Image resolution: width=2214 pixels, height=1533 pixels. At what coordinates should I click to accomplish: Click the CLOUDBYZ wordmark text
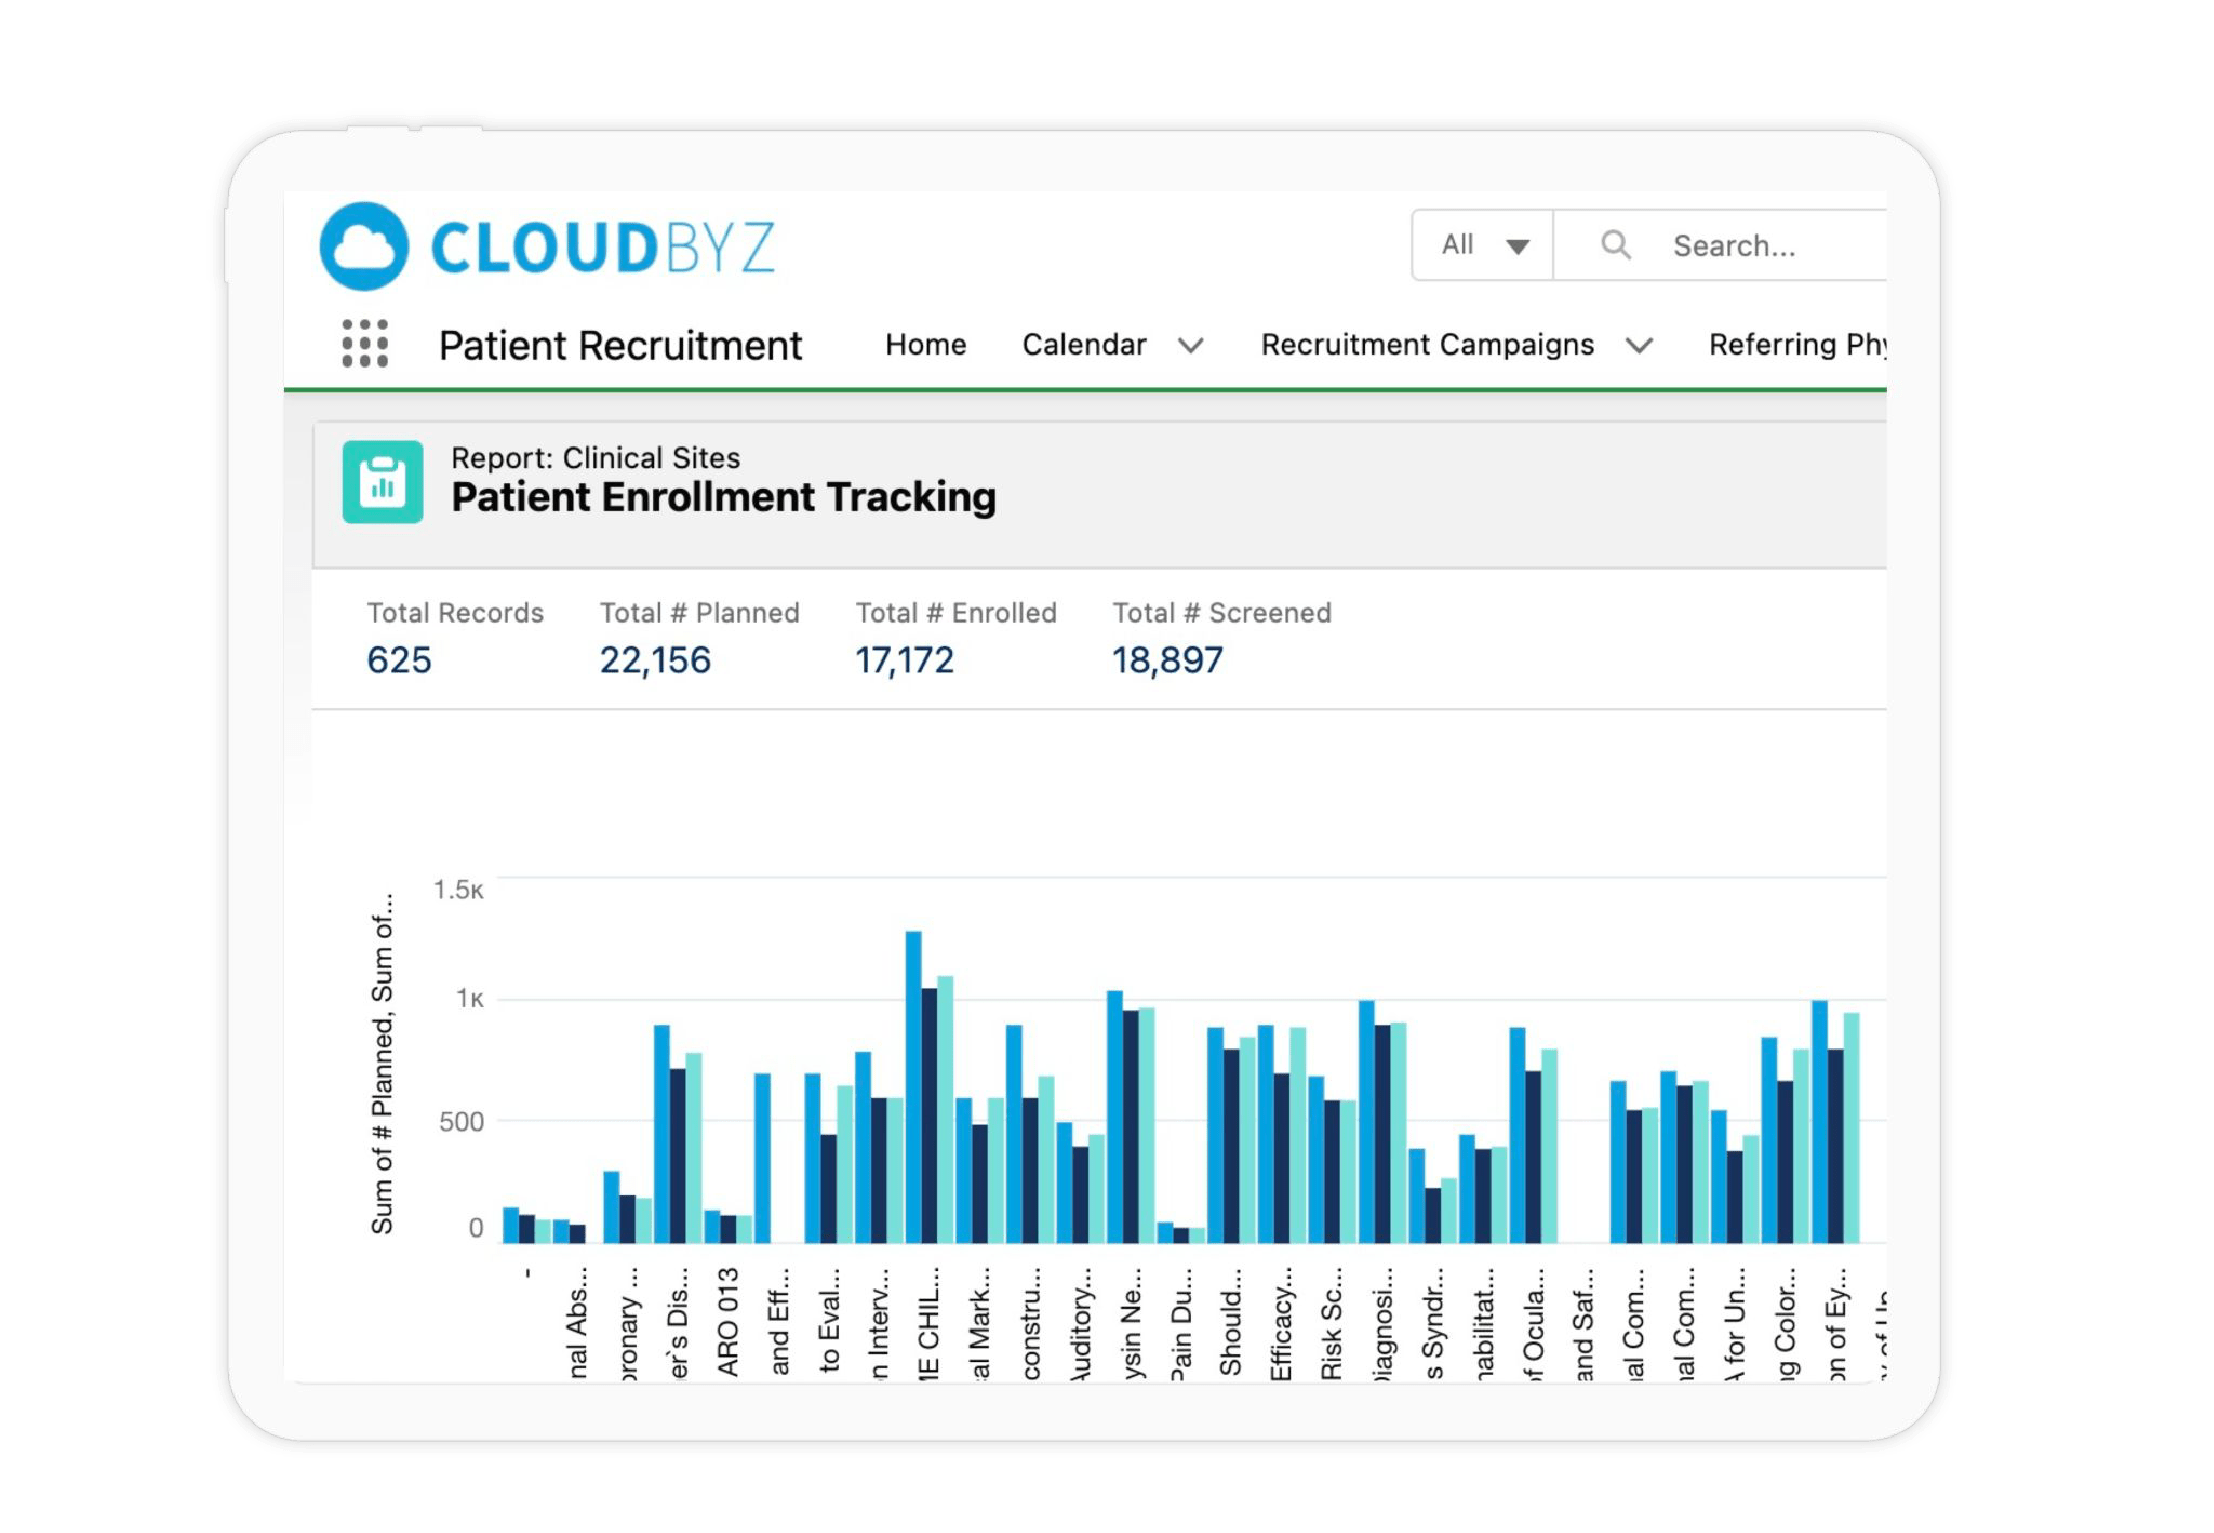(x=603, y=247)
